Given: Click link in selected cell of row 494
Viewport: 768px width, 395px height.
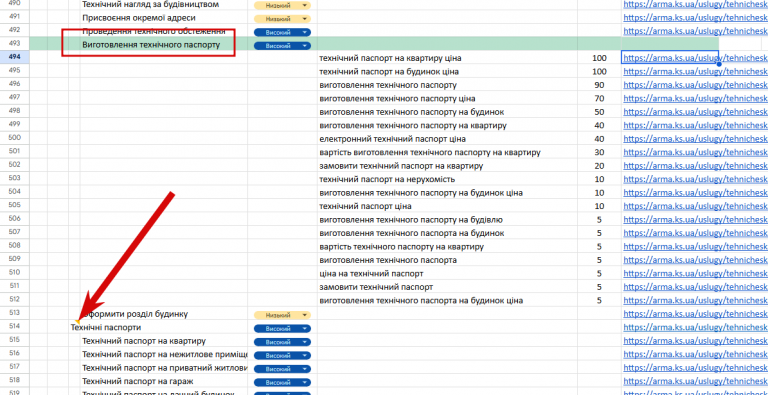Looking at the screenshot, I should (695, 58).
